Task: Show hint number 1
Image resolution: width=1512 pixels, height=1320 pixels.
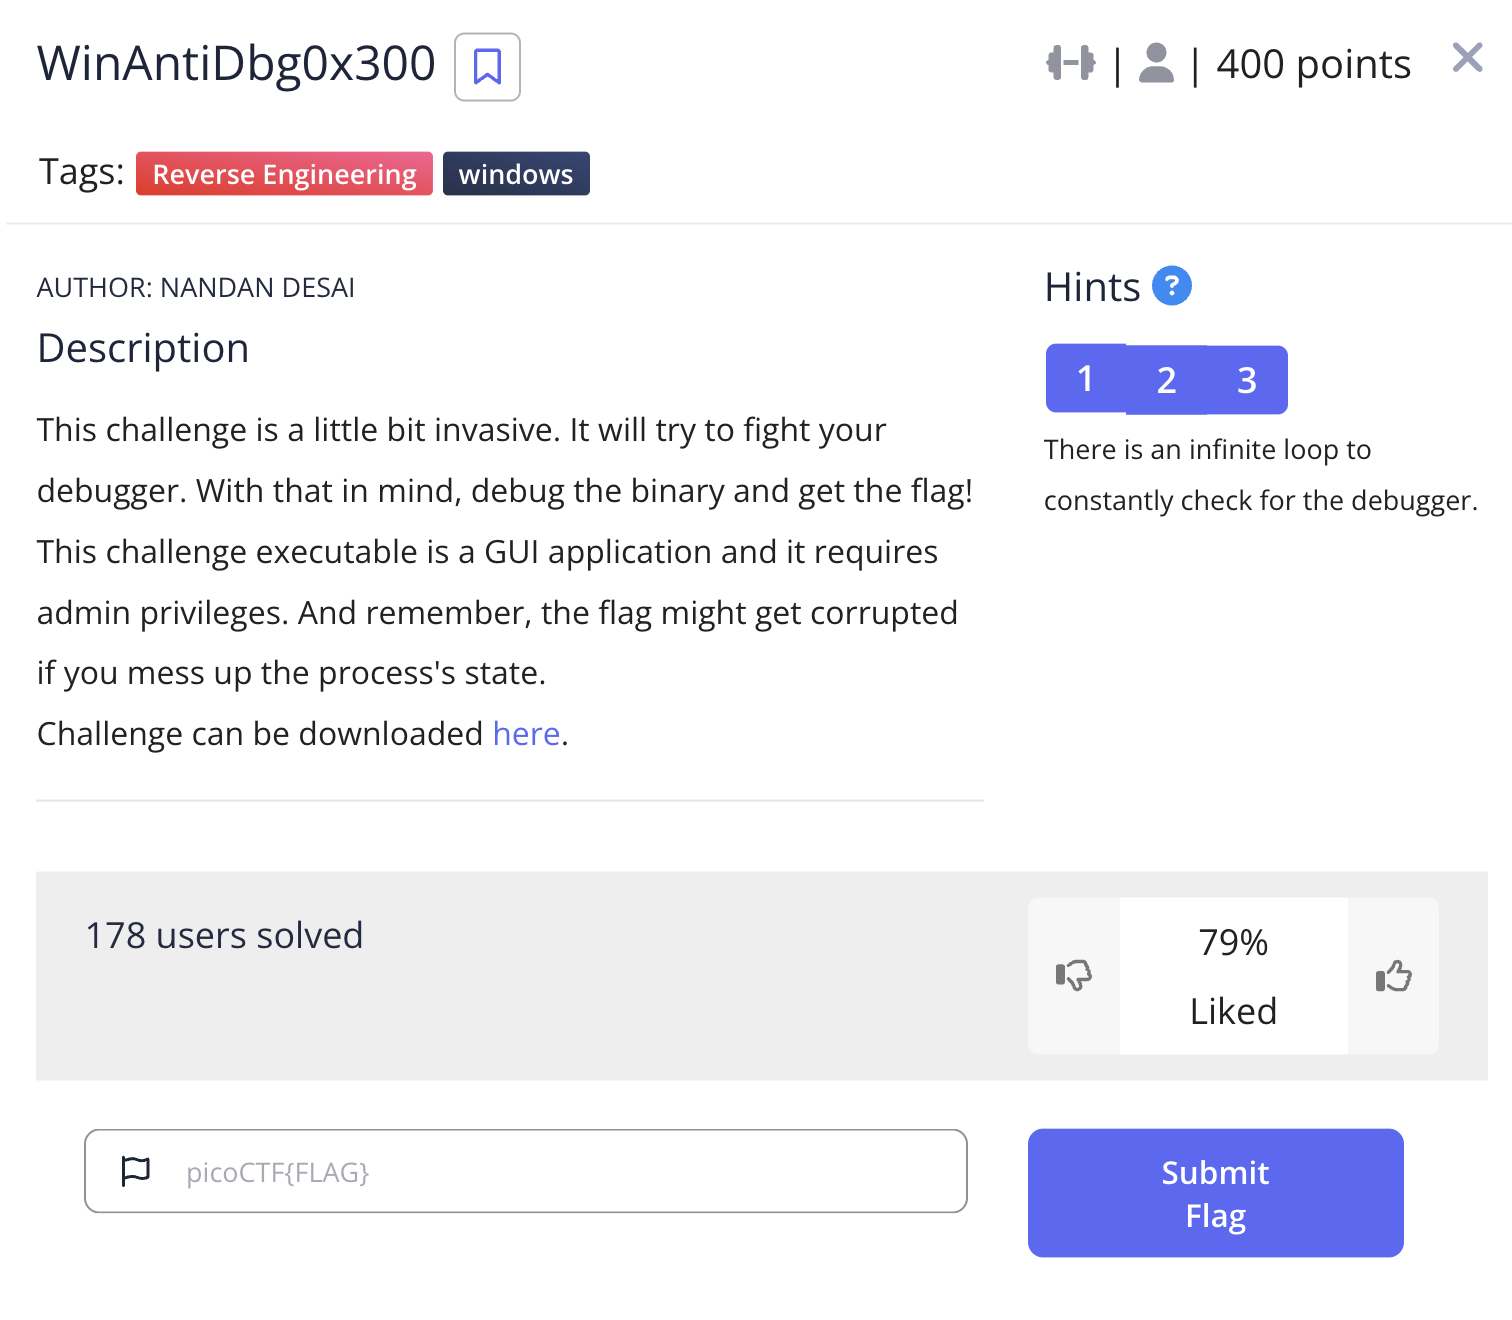Action: [x=1086, y=379]
